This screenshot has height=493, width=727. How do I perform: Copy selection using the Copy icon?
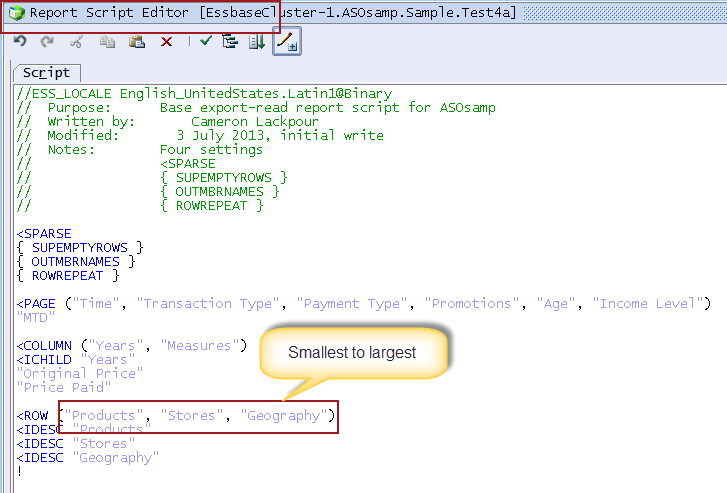(x=107, y=42)
